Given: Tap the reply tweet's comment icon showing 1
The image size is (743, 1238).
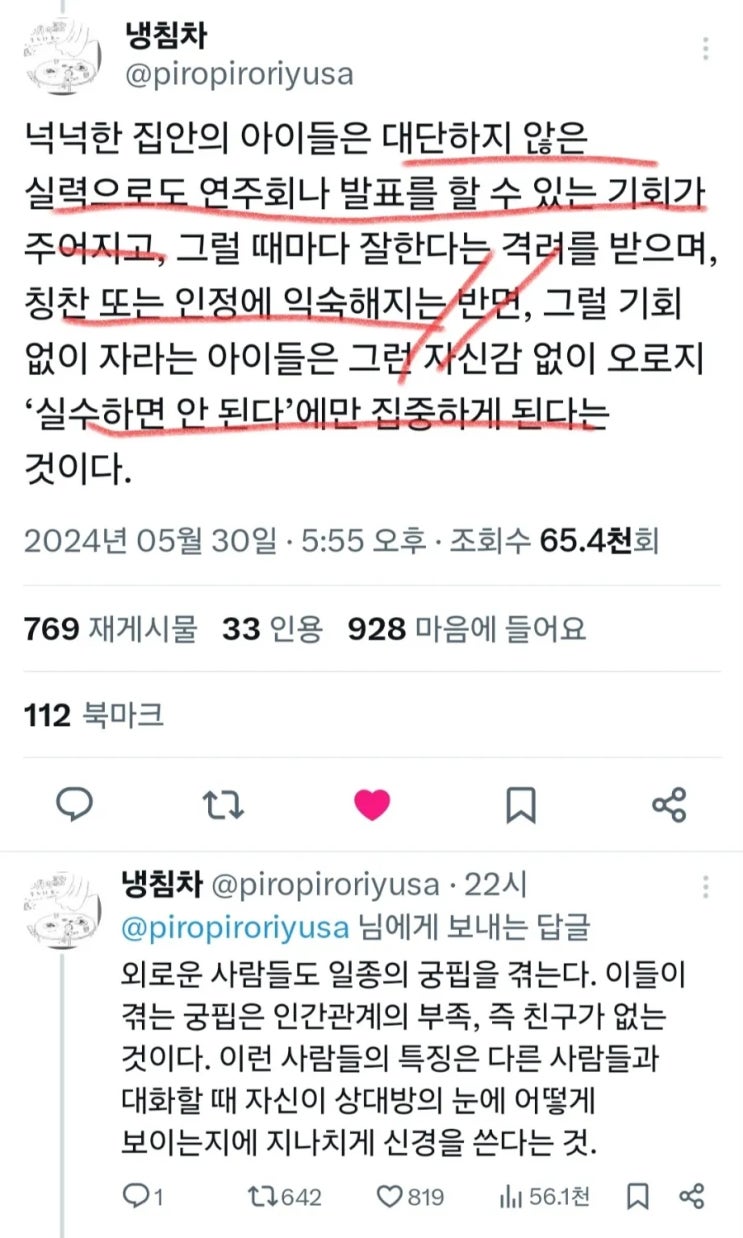Looking at the screenshot, I should (x=143, y=1195).
